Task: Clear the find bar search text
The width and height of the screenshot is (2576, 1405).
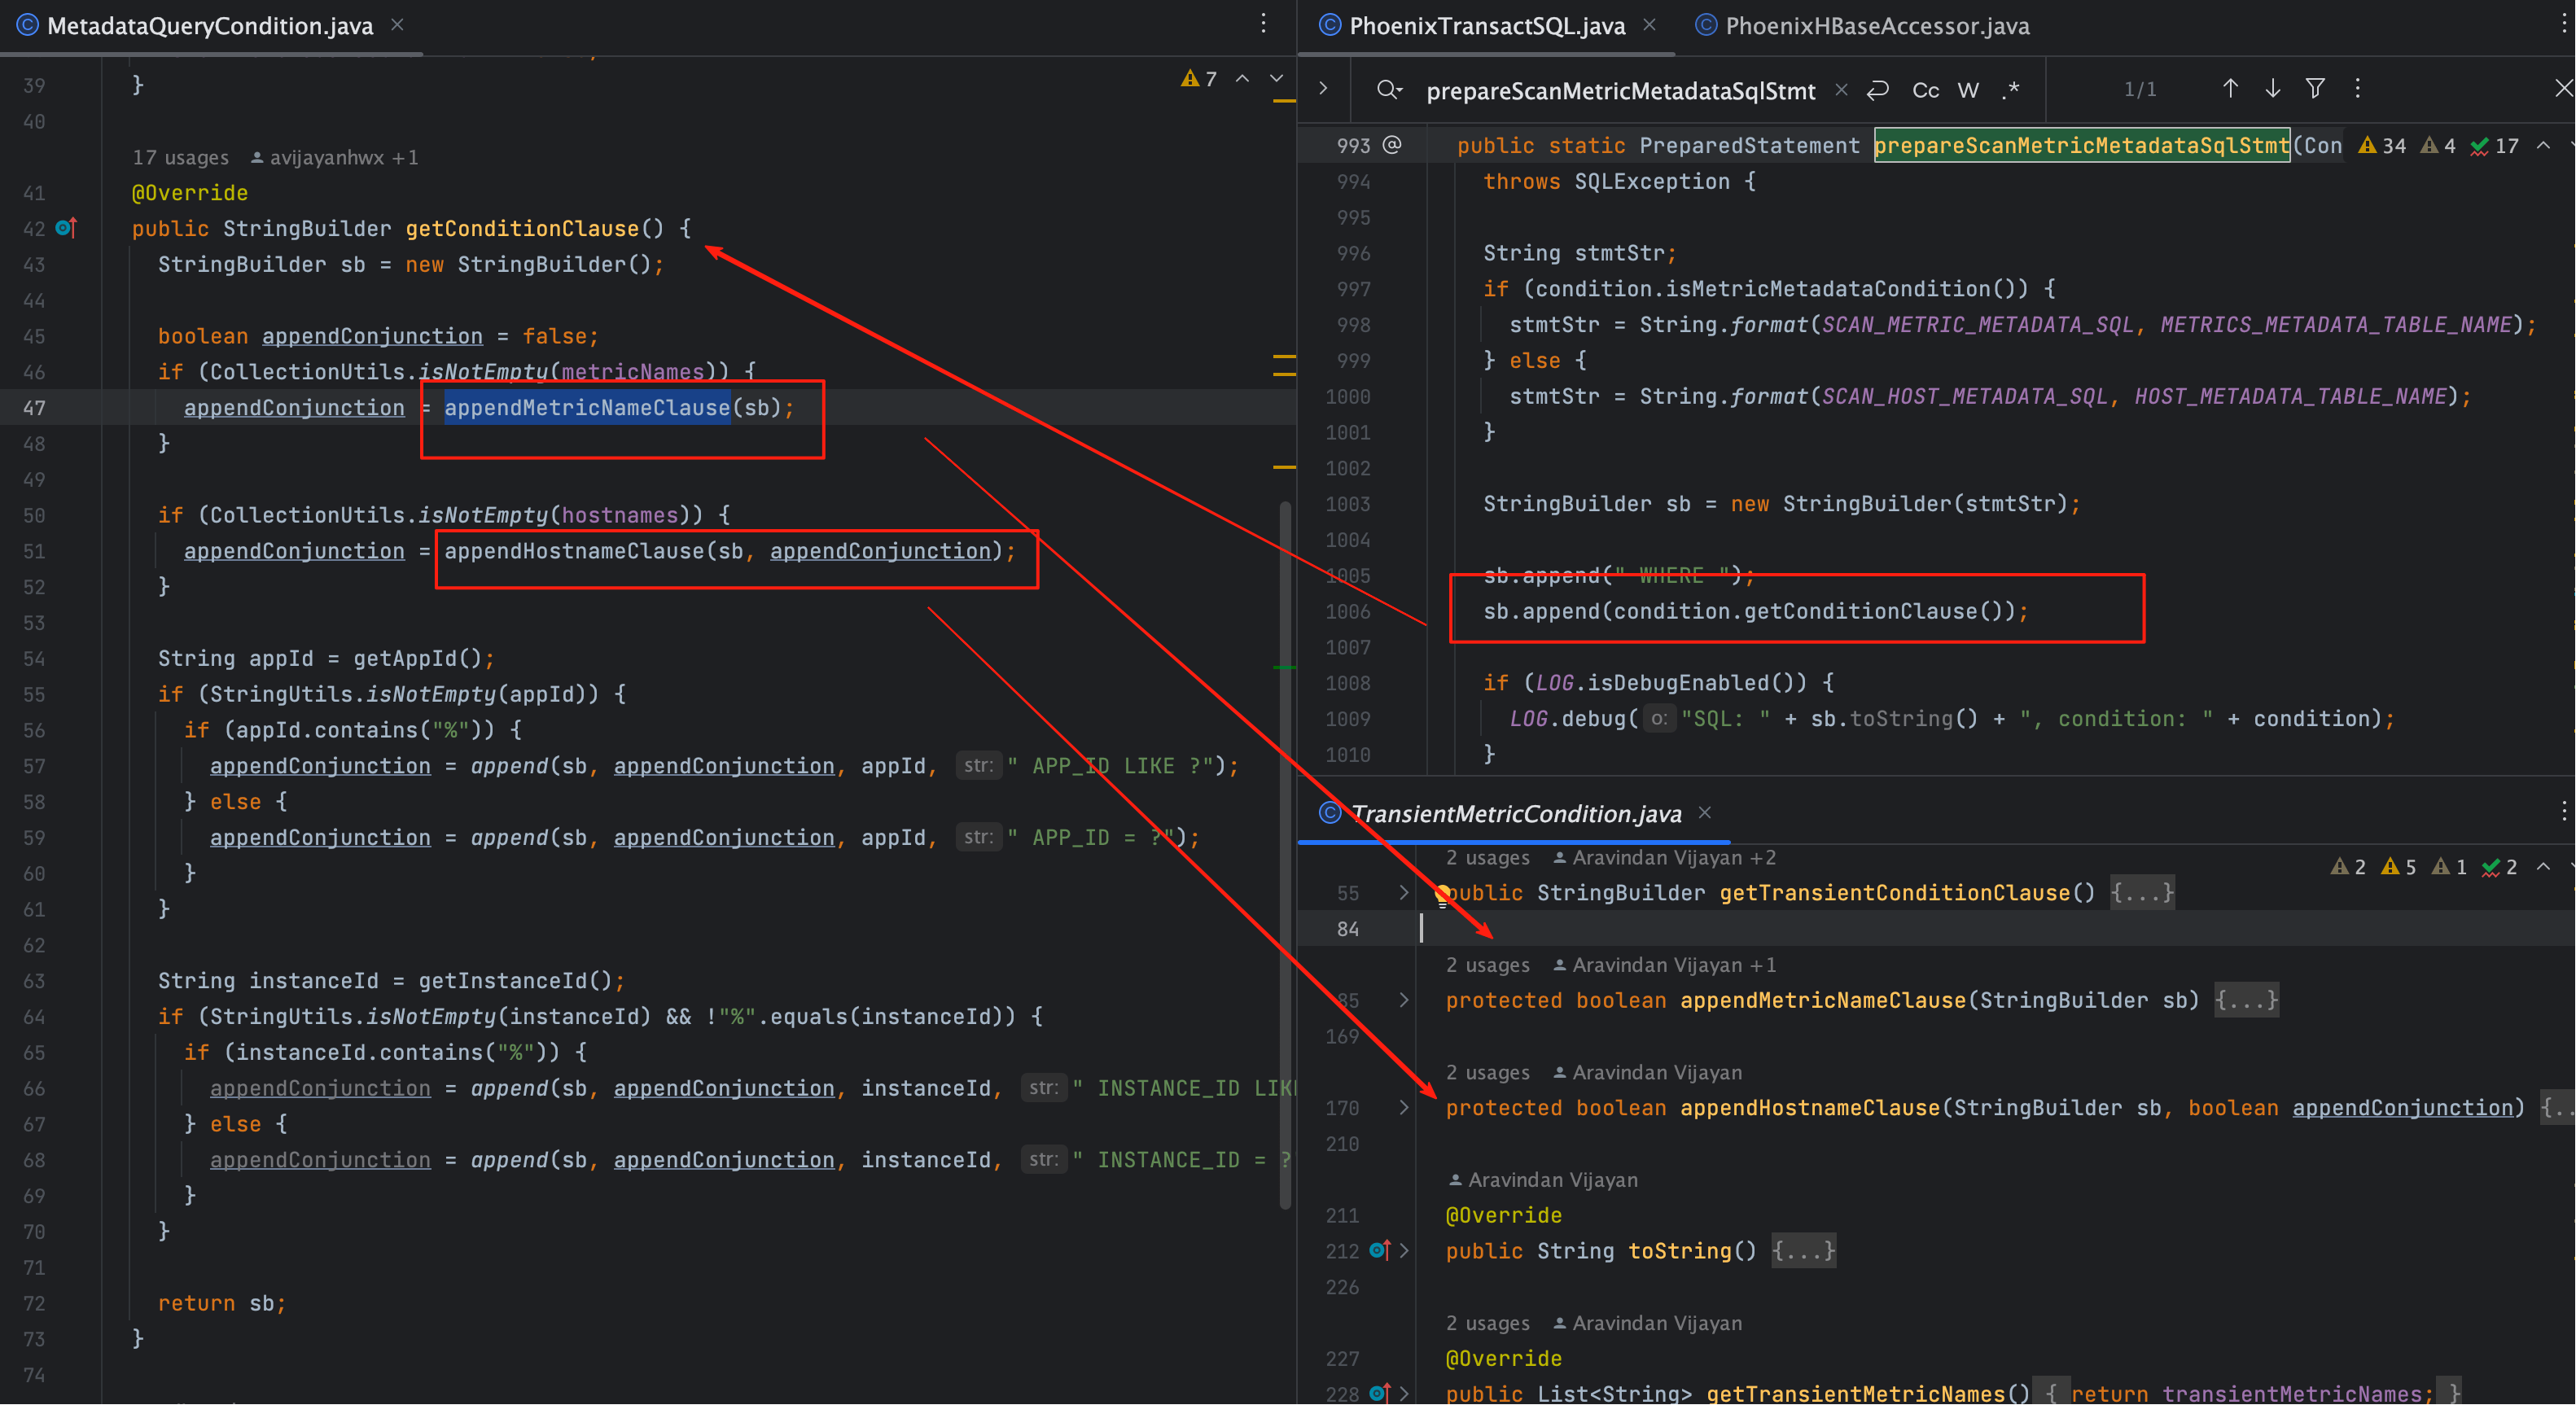Action: point(1841,90)
